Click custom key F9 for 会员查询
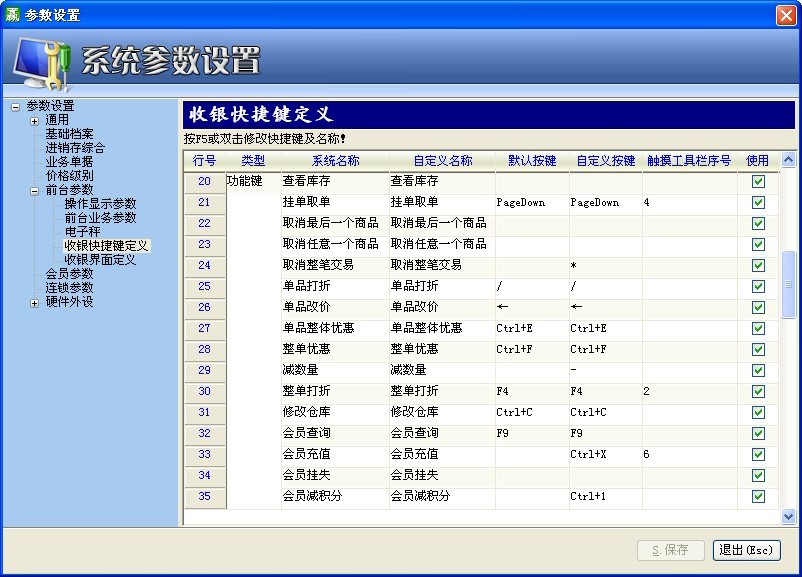 pos(606,433)
